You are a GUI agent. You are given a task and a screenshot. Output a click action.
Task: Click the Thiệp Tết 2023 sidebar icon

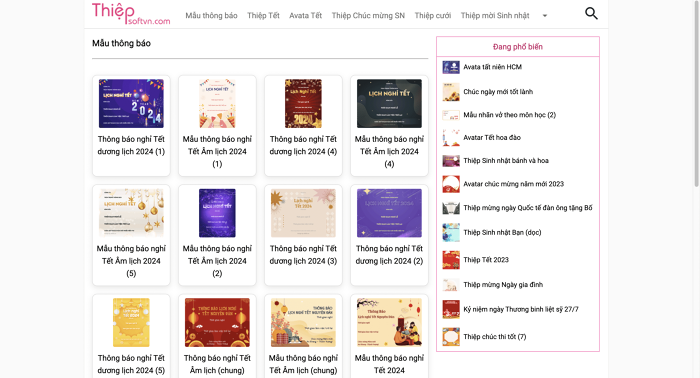[x=451, y=260]
